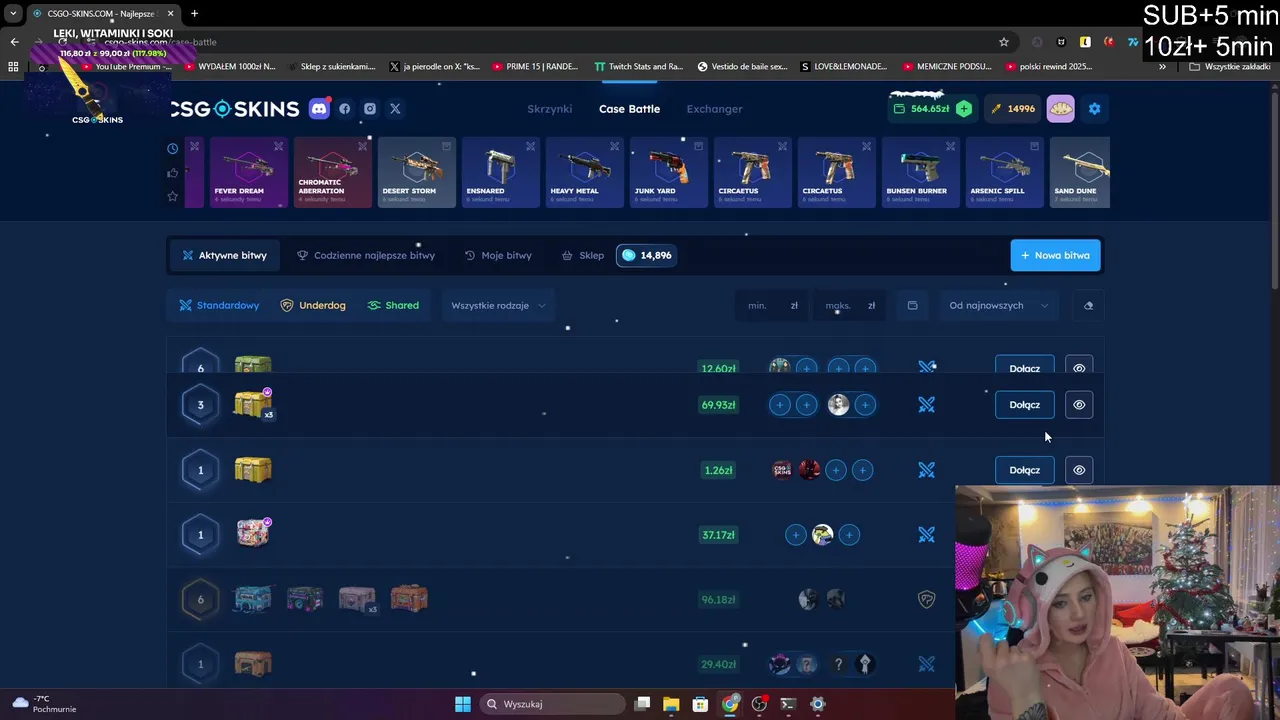Viewport: 1280px width, 720px height.
Task: Click the 14,896 gem balance badge
Action: [x=646, y=255]
